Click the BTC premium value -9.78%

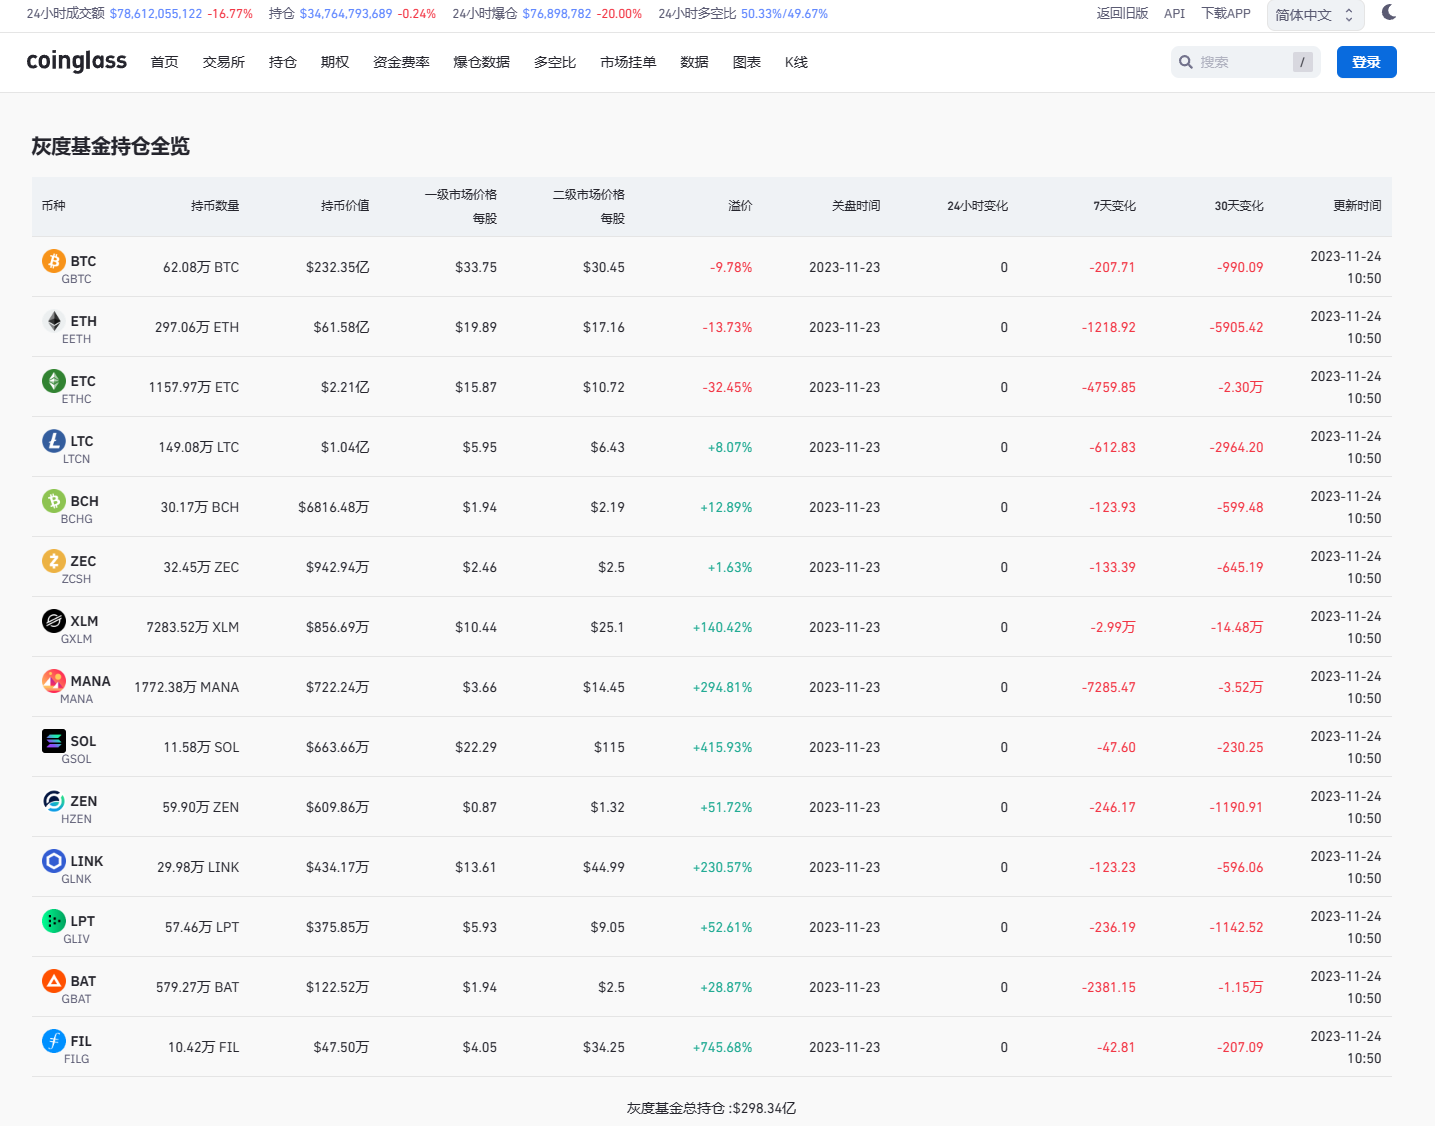731,267
